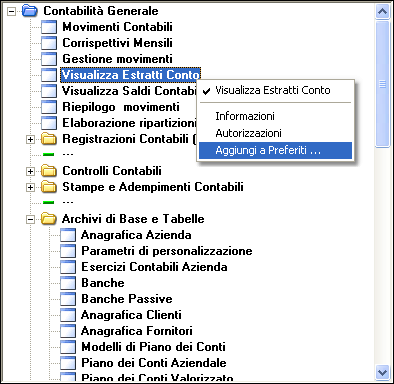Click the Controlli Contabili folder icon
The image size is (394, 384).
(49, 171)
